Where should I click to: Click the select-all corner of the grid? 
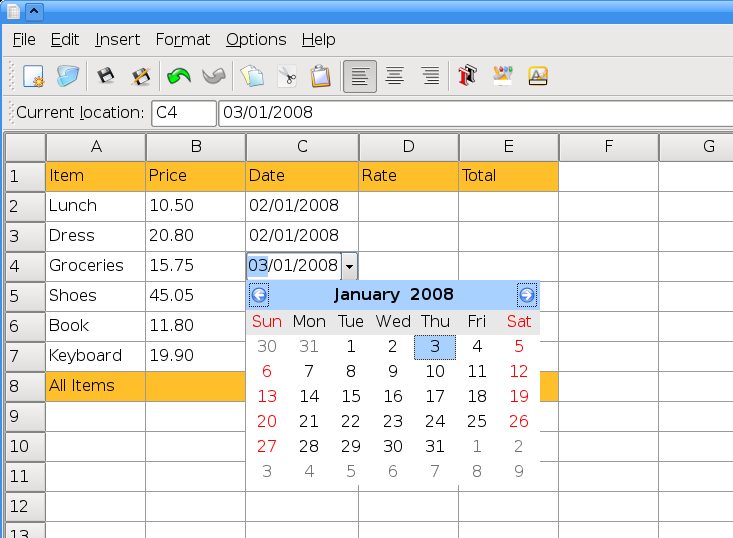[25, 147]
